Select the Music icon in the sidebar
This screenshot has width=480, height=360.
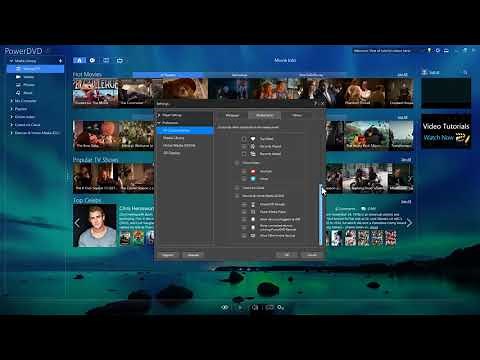[x=19, y=93]
